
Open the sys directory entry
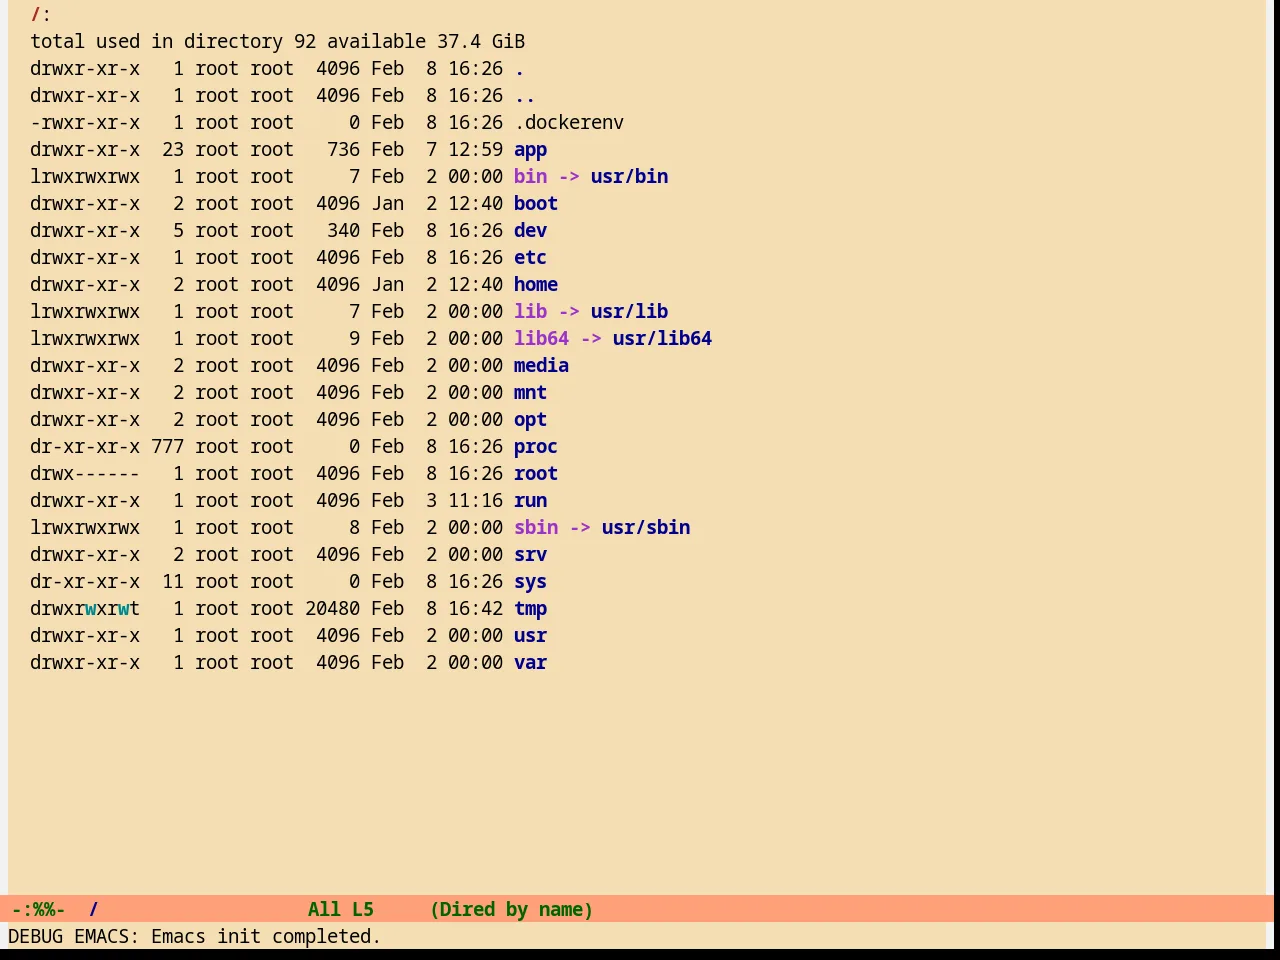530,582
